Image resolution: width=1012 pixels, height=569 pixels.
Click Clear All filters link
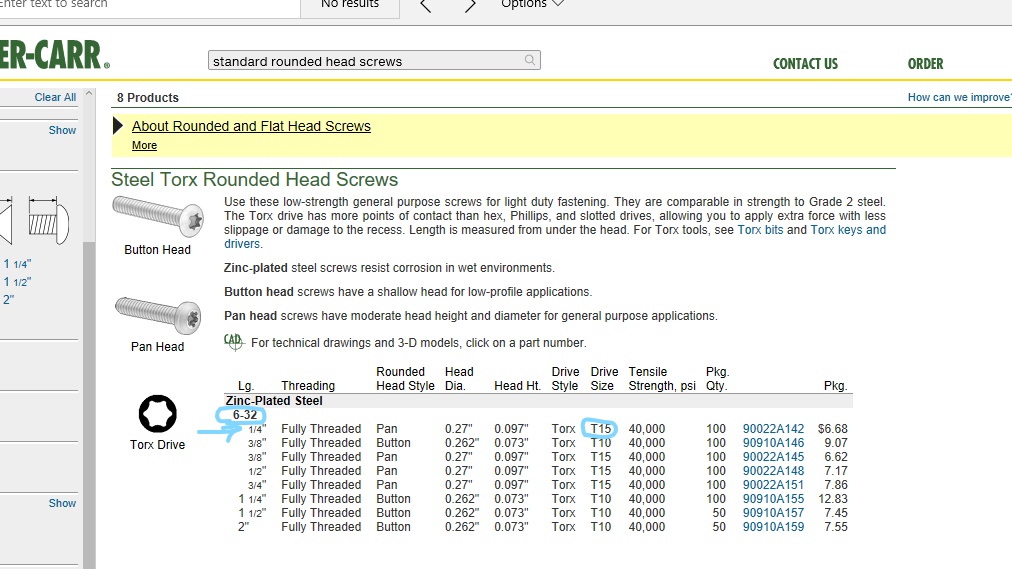[55, 97]
